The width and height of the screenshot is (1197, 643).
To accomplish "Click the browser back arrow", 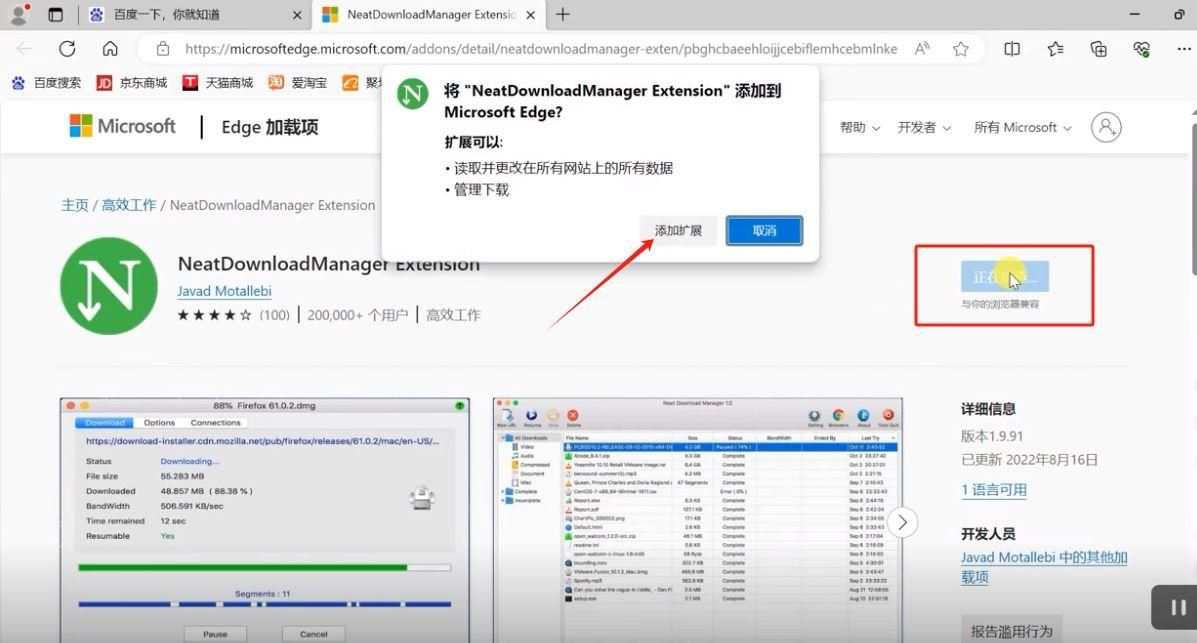I will coord(24,49).
